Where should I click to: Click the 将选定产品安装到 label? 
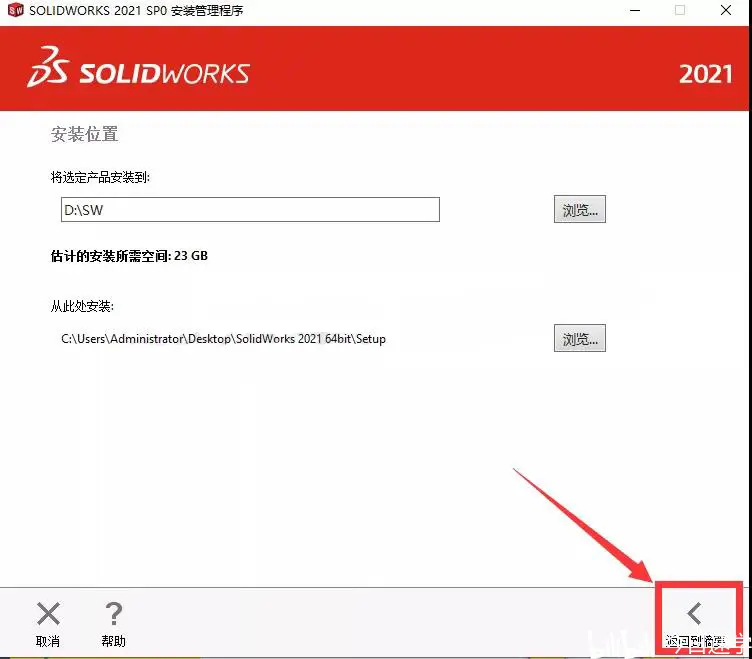click(100, 177)
